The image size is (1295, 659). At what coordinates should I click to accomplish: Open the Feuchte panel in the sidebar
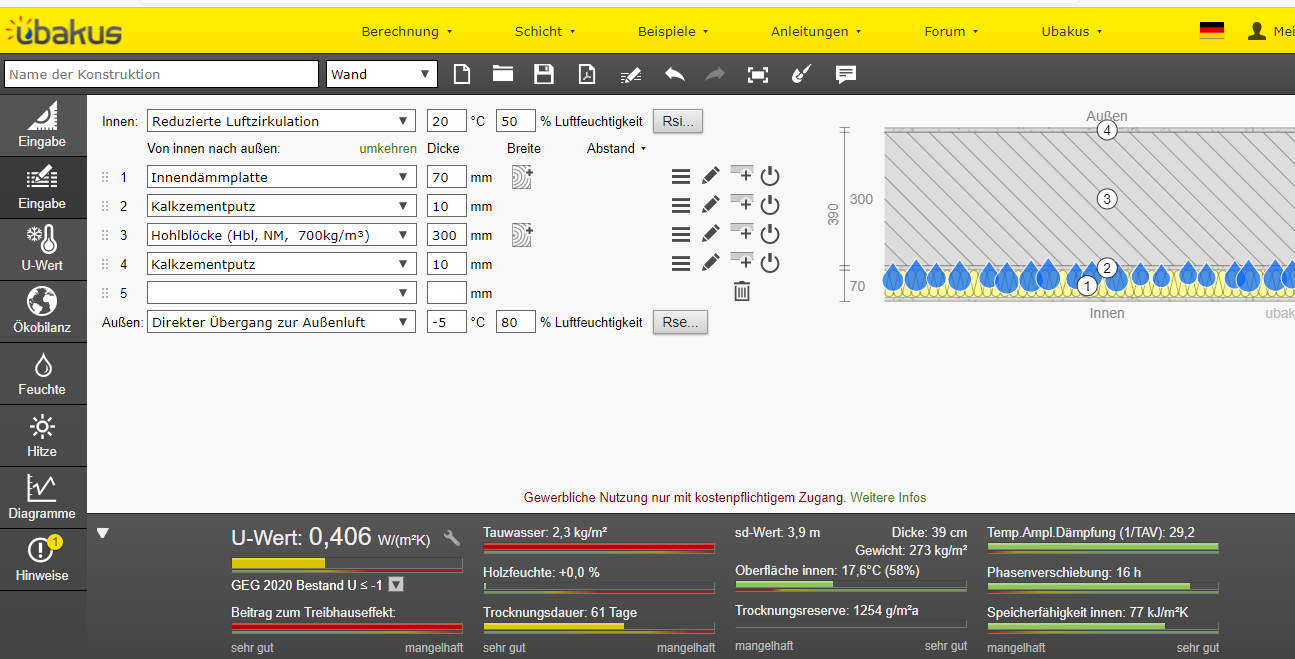coord(42,374)
